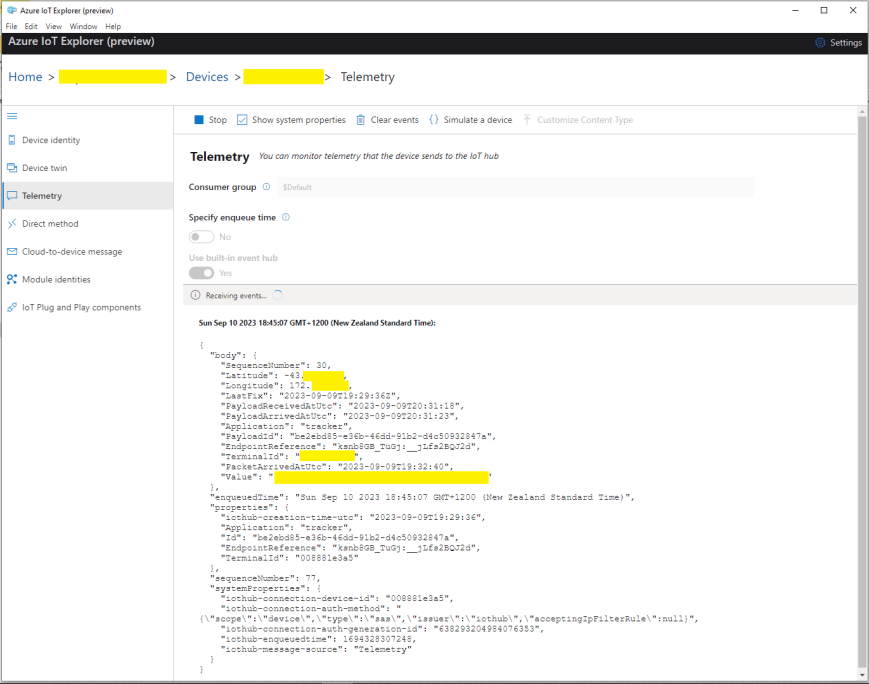The width and height of the screenshot is (869, 684).
Task: Click the Simulate a device braces icon
Action: (x=433, y=119)
